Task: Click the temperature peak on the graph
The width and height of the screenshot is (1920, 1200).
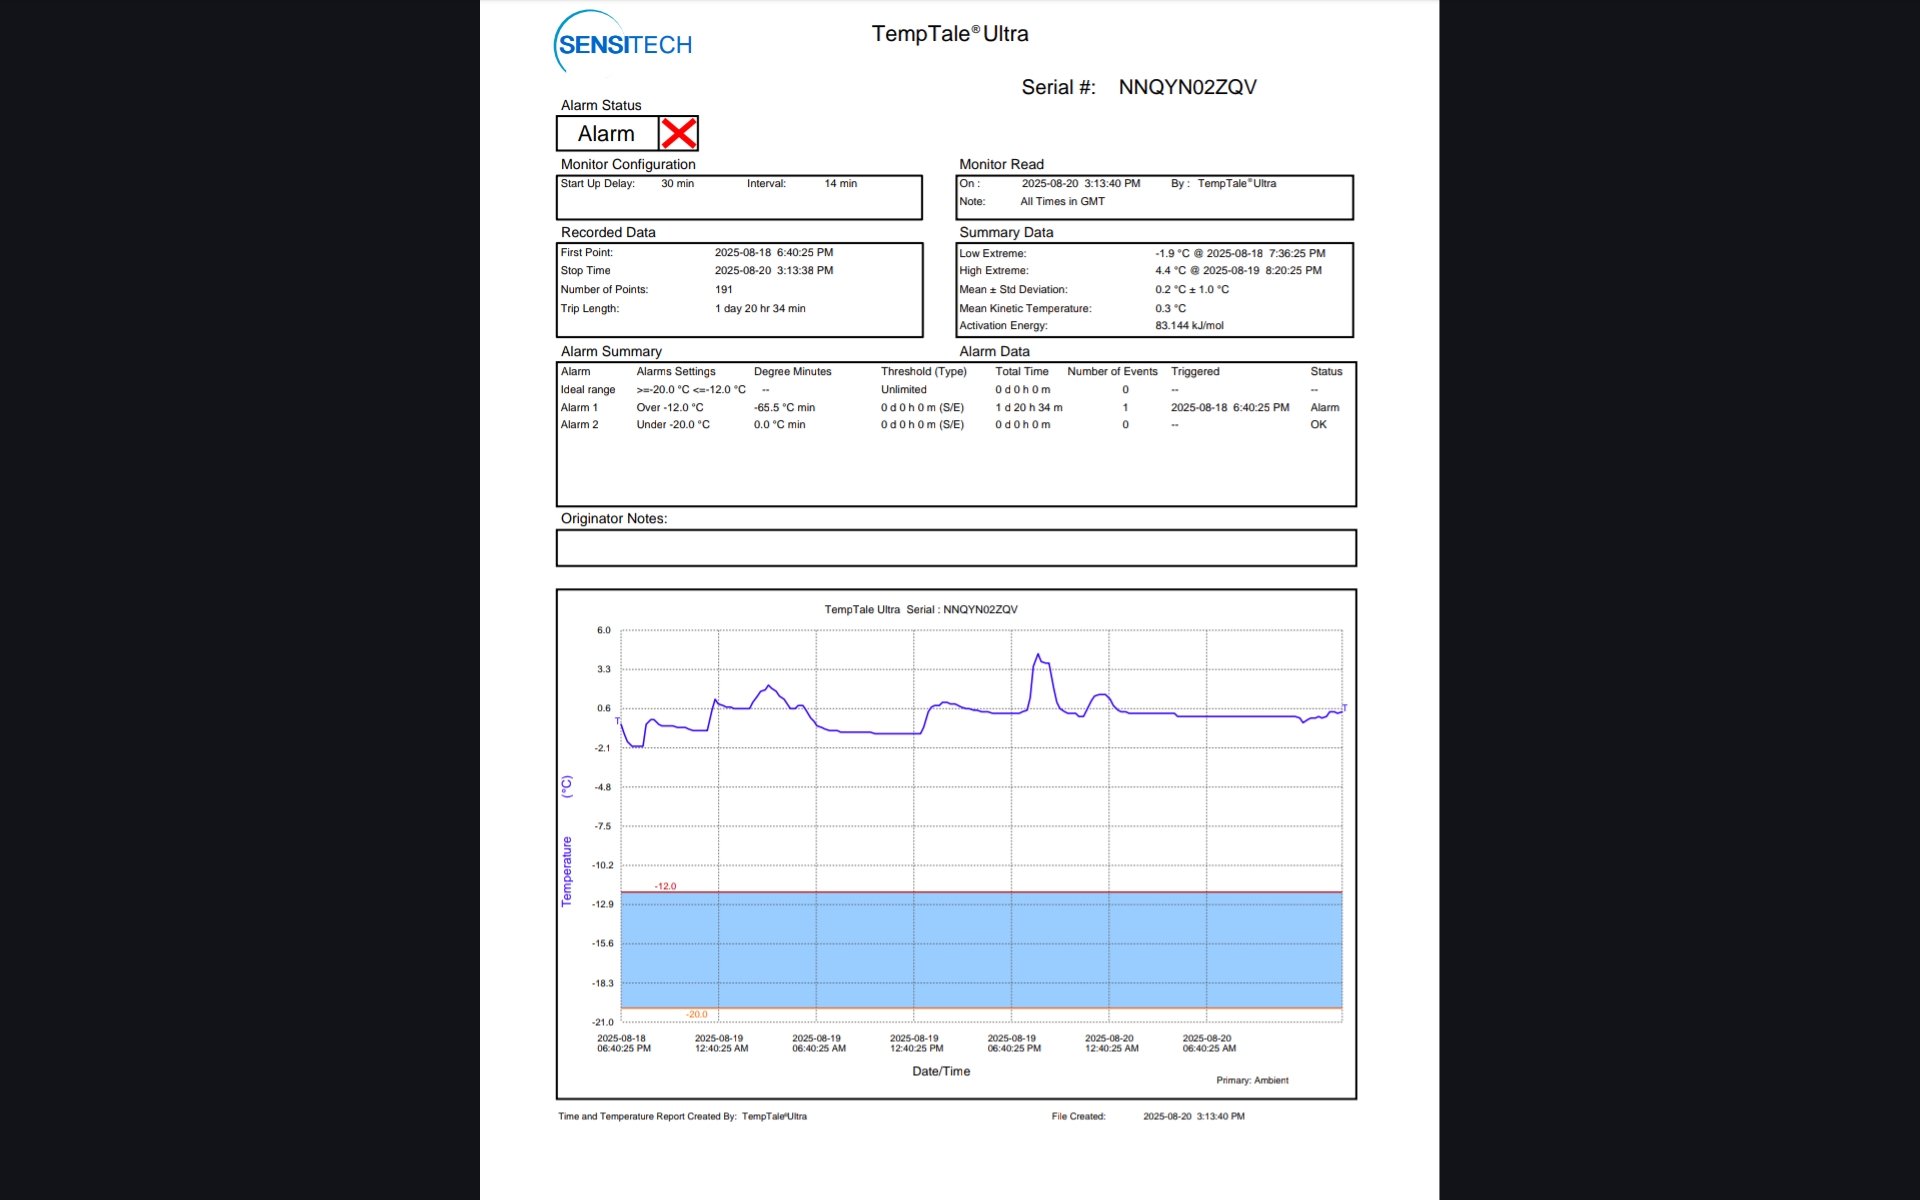Action: (1038, 655)
